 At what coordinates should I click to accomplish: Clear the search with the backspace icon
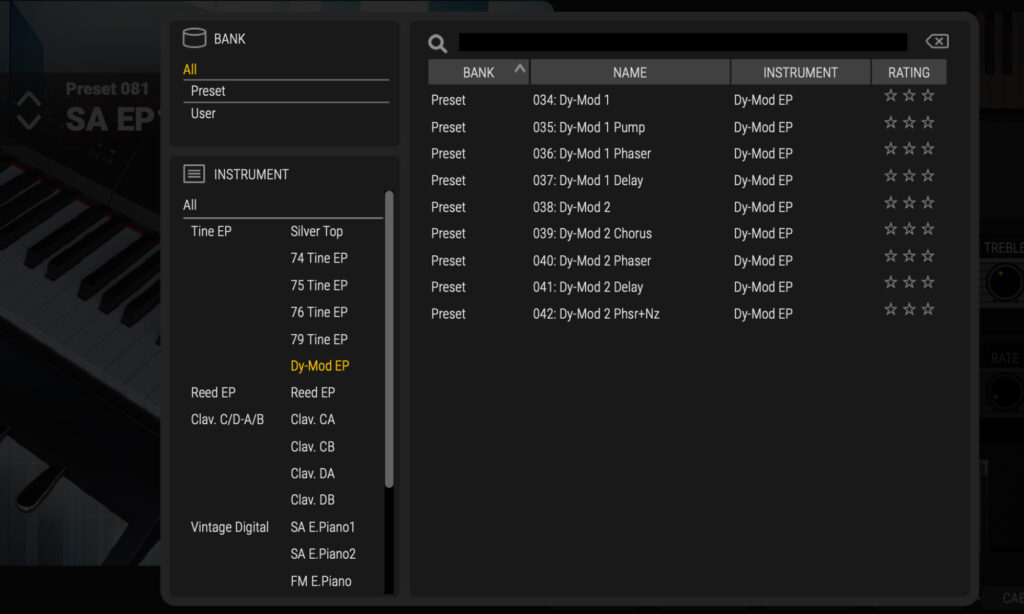936,41
